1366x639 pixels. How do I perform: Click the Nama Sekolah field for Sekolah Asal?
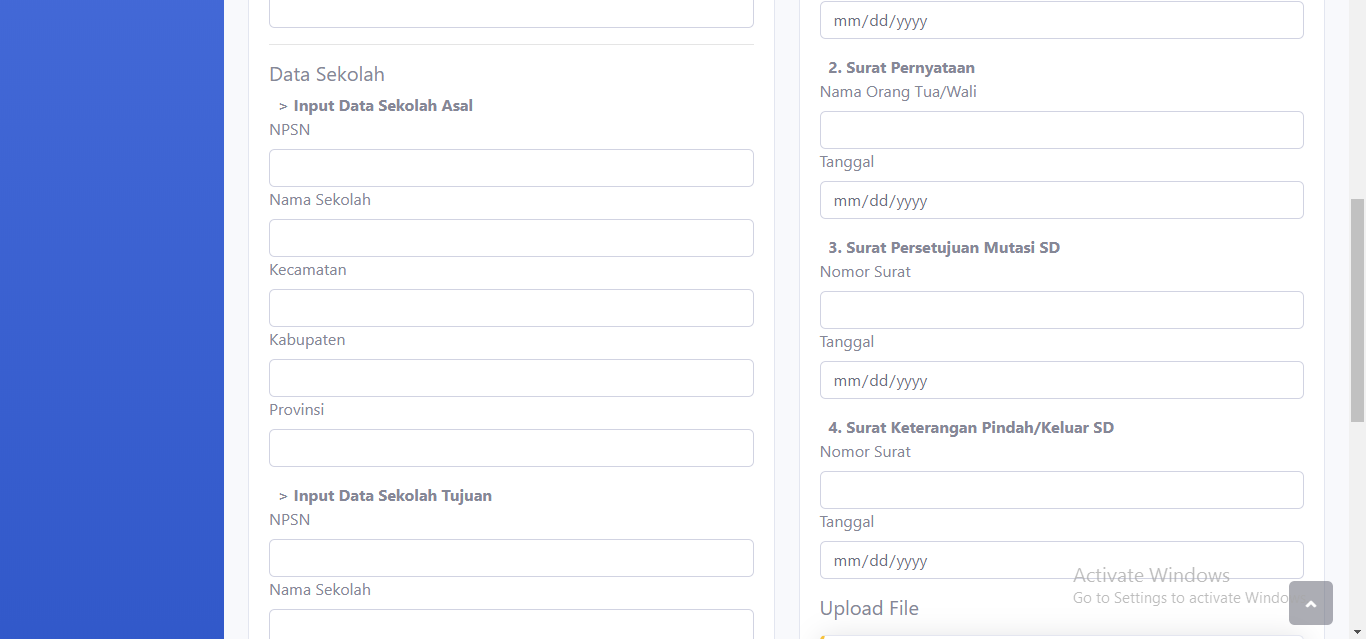(x=511, y=238)
